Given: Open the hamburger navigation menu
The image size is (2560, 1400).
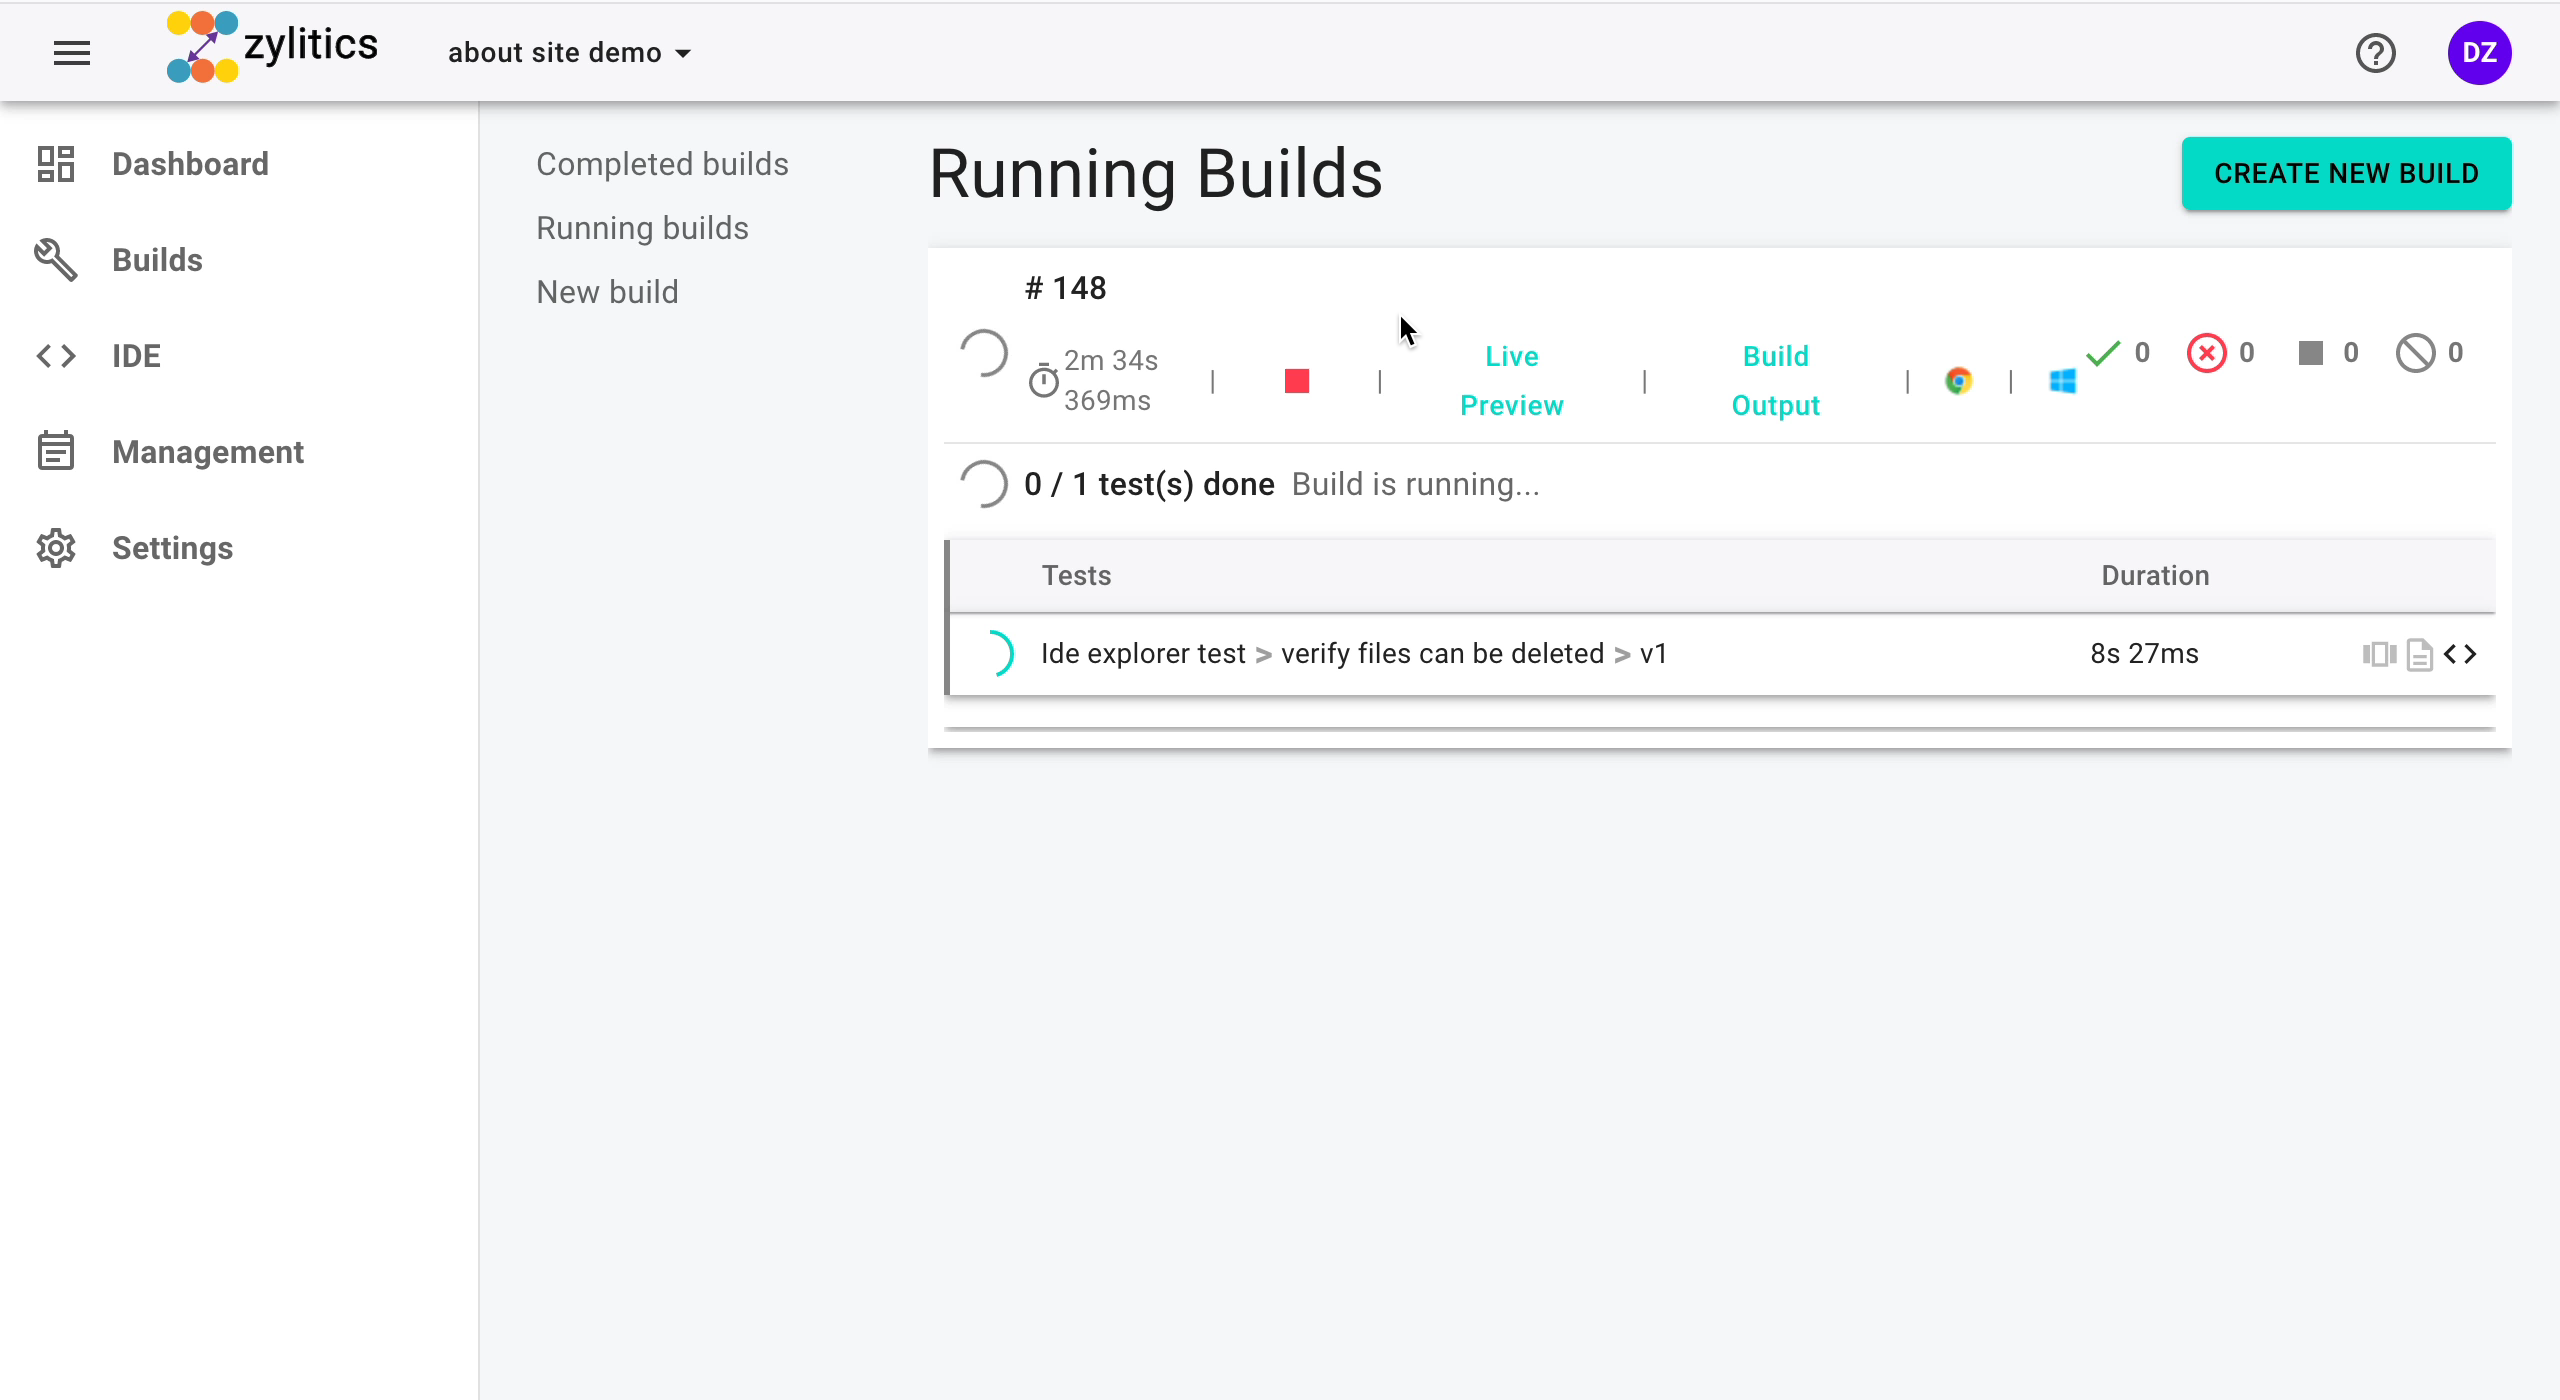Looking at the screenshot, I should pos(72,53).
